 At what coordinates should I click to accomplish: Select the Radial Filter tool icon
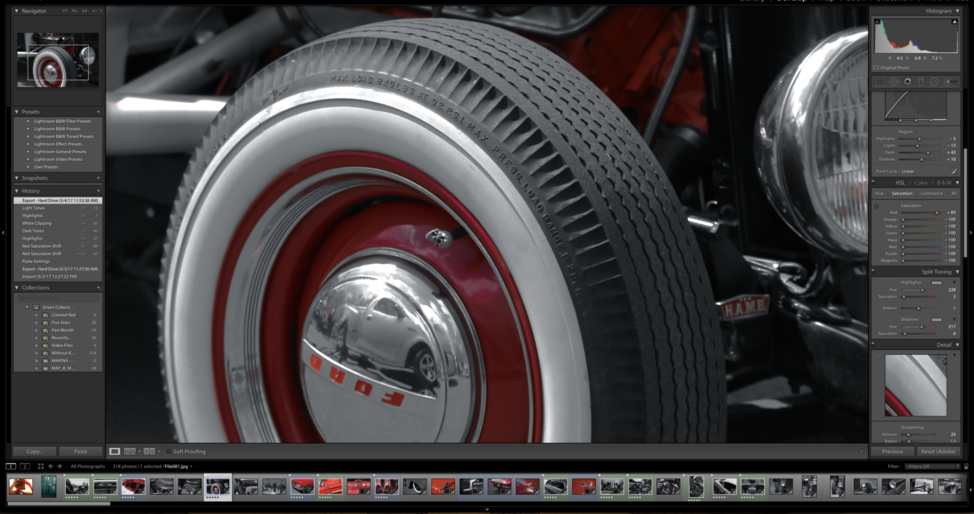click(x=934, y=81)
